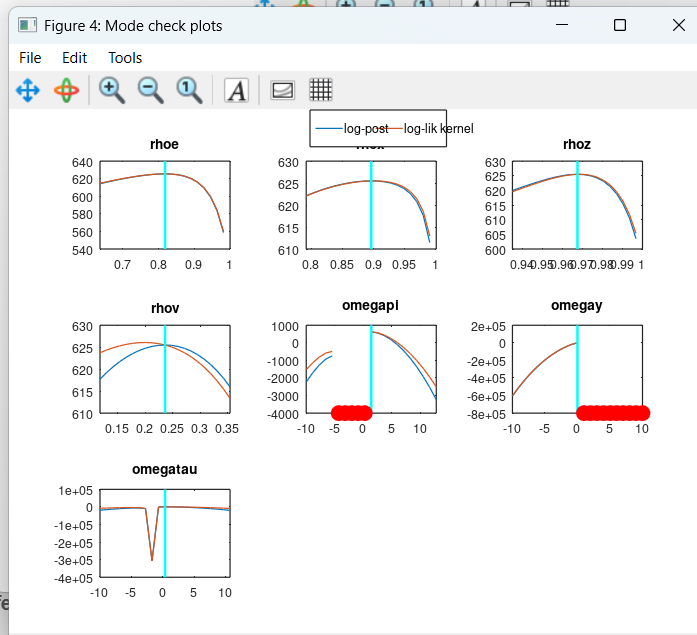697x635 pixels.
Task: Choose the Insert Text 'A' tool
Action: click(236, 91)
